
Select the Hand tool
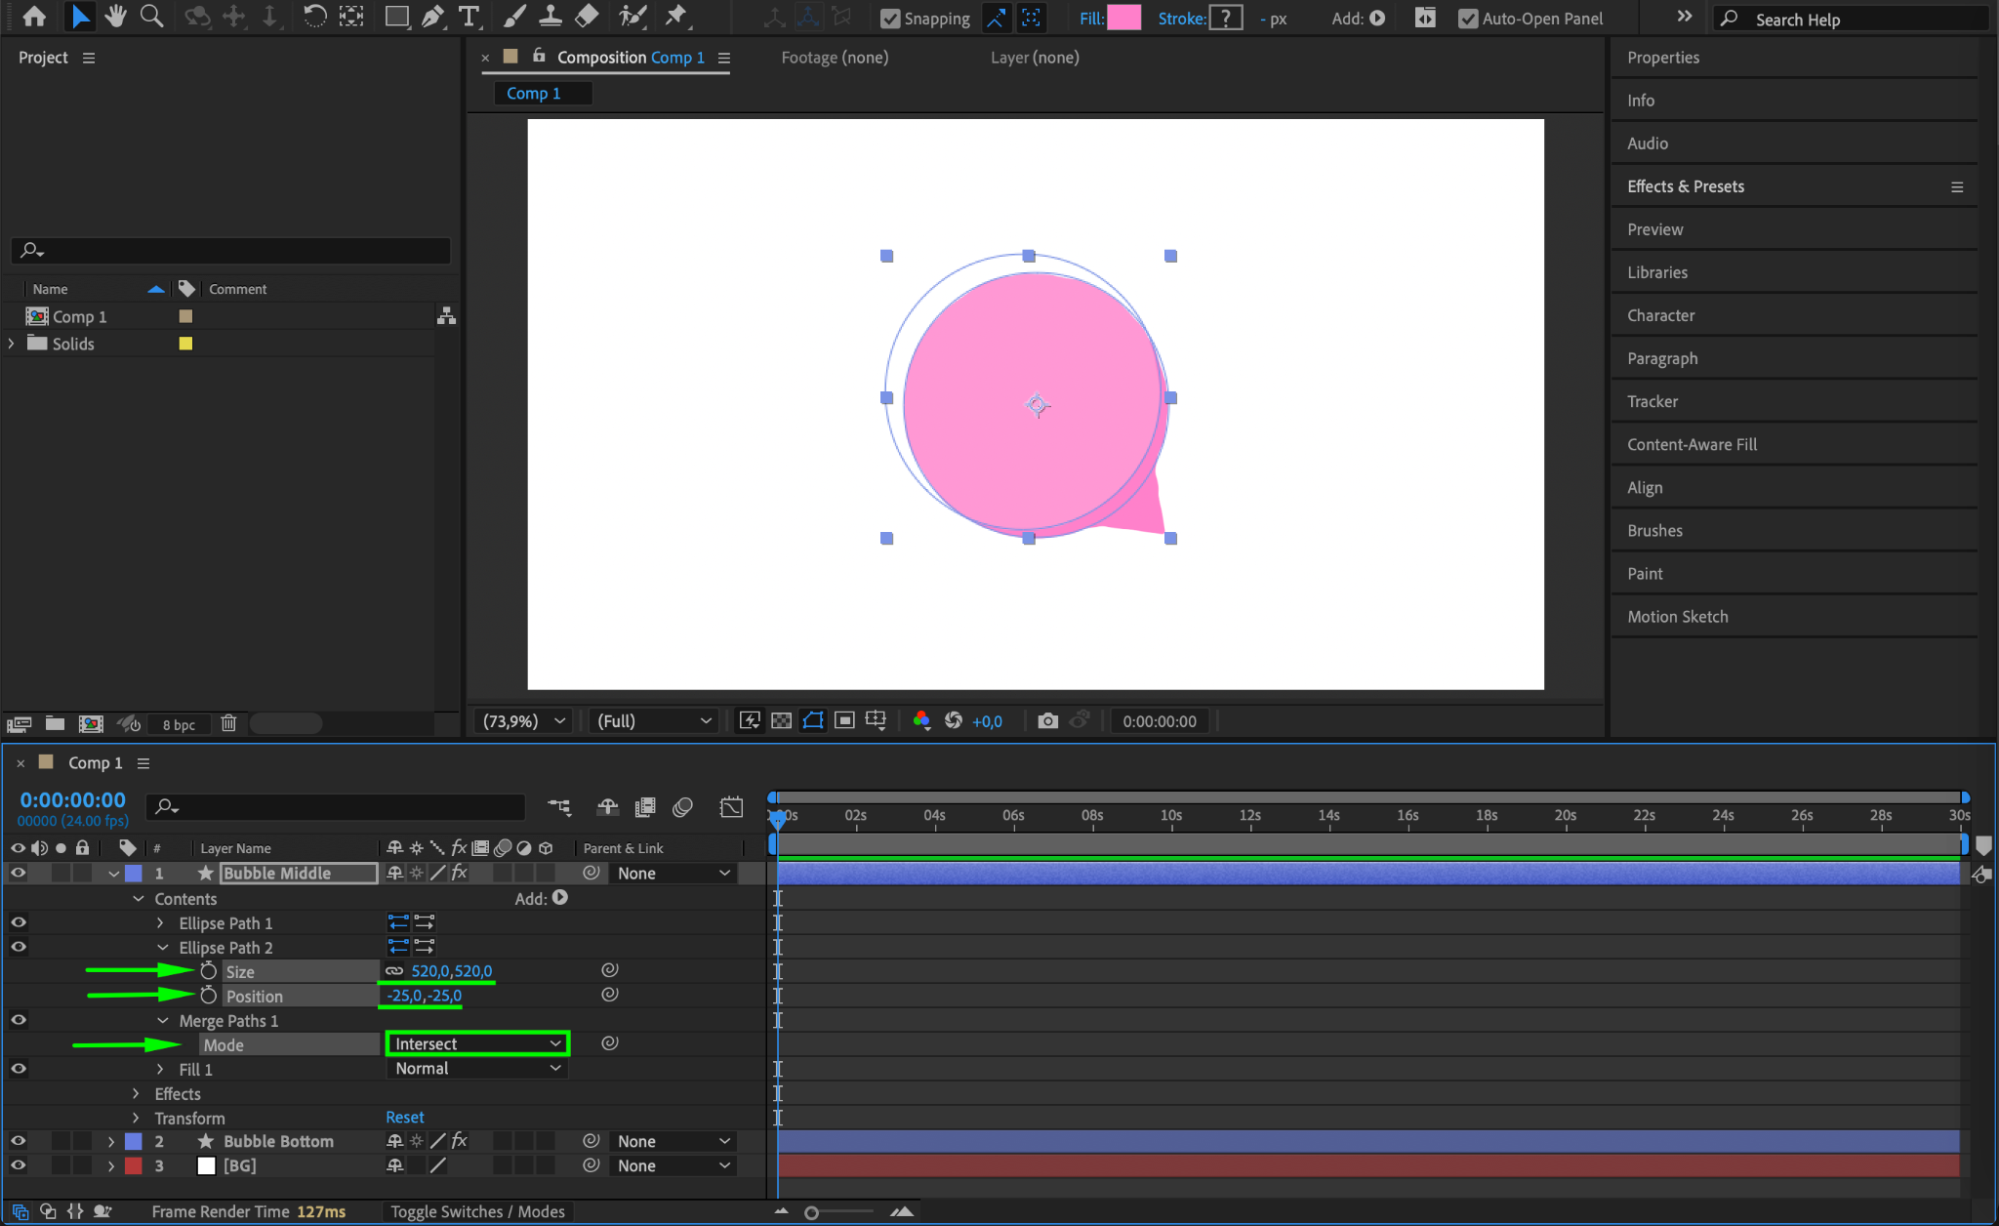click(116, 16)
